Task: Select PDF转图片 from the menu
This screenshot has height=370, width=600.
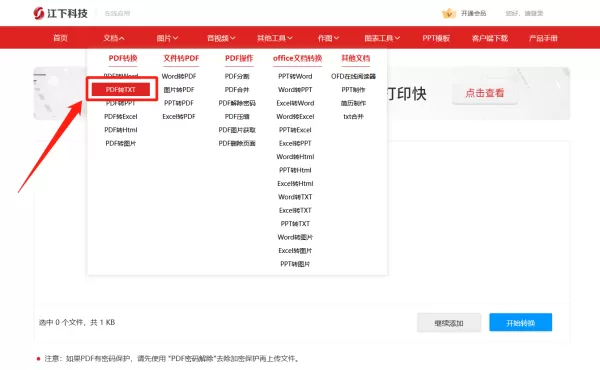Action: pos(121,143)
